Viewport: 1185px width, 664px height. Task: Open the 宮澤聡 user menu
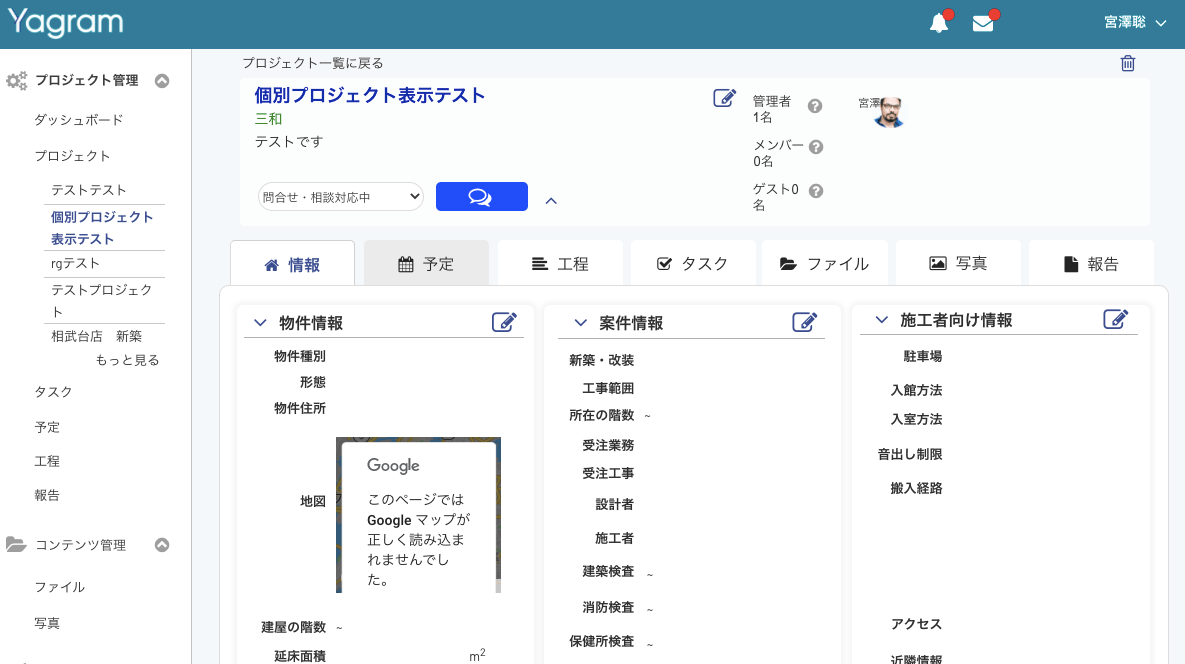(1135, 23)
